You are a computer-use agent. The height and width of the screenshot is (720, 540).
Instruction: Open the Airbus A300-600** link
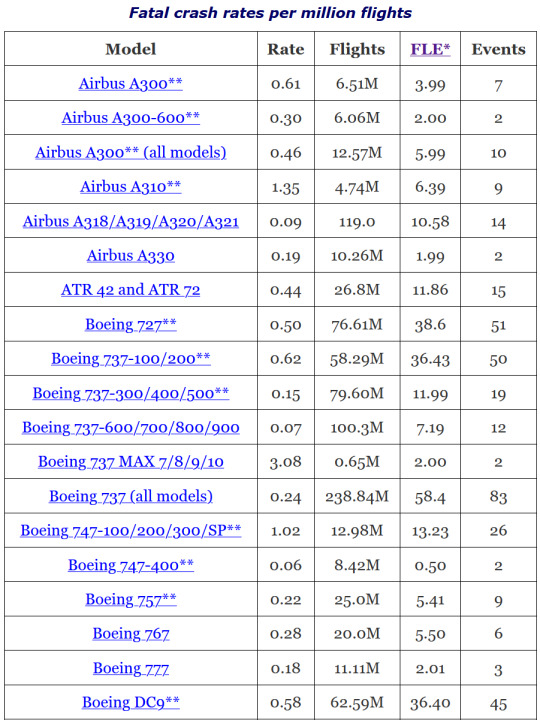pos(130,118)
